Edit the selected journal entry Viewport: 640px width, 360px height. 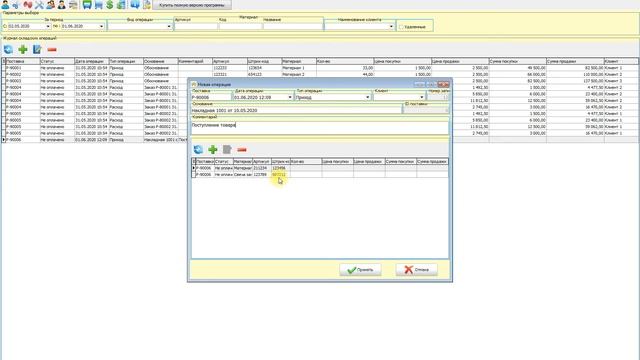(x=37, y=50)
